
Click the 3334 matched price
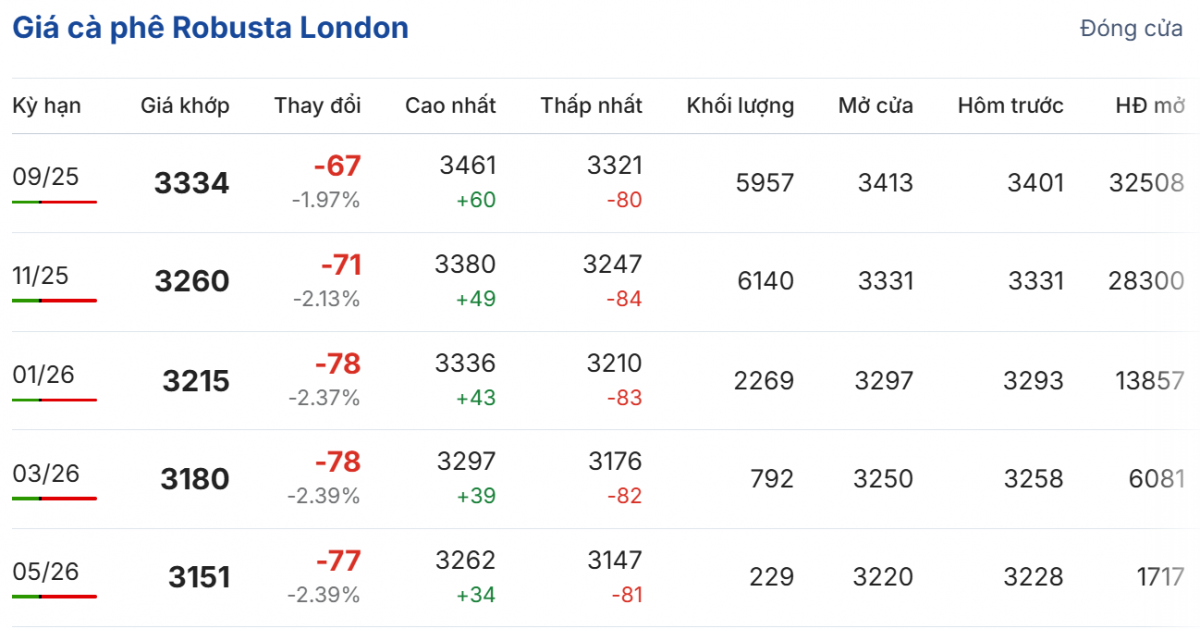(x=192, y=184)
